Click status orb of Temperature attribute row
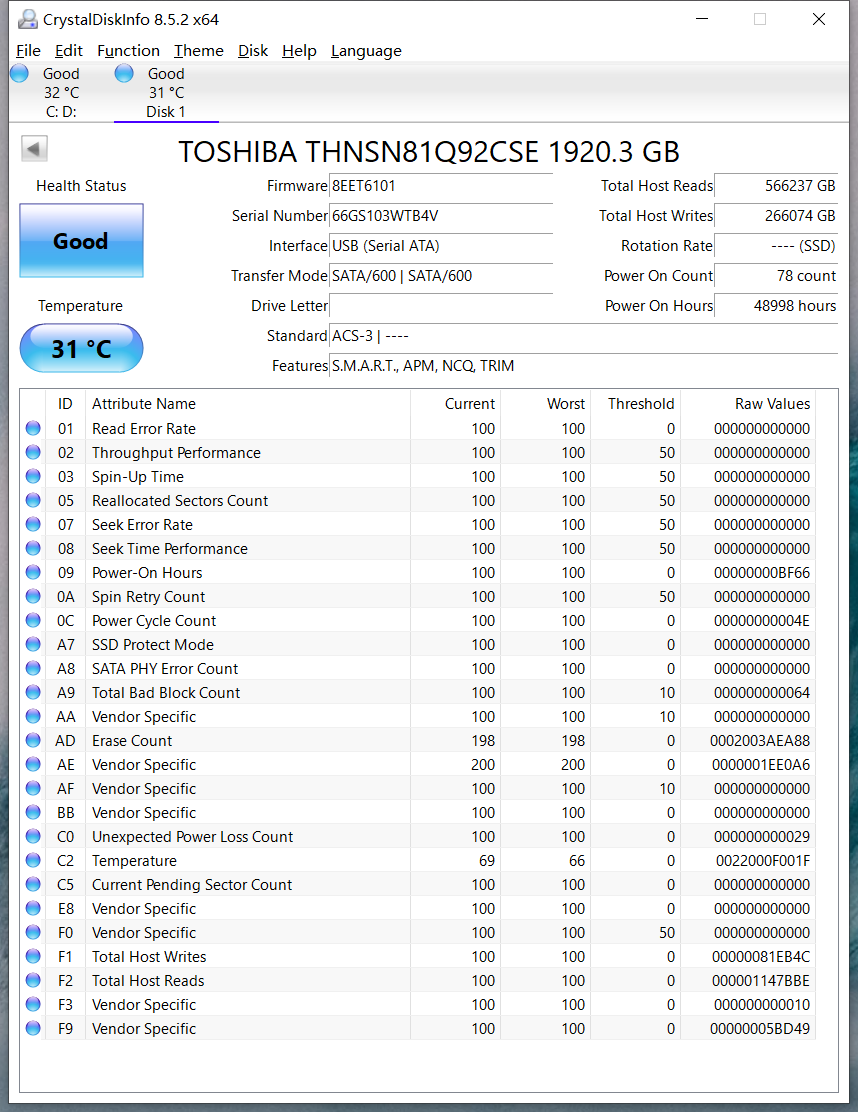 pyautogui.click(x=33, y=860)
